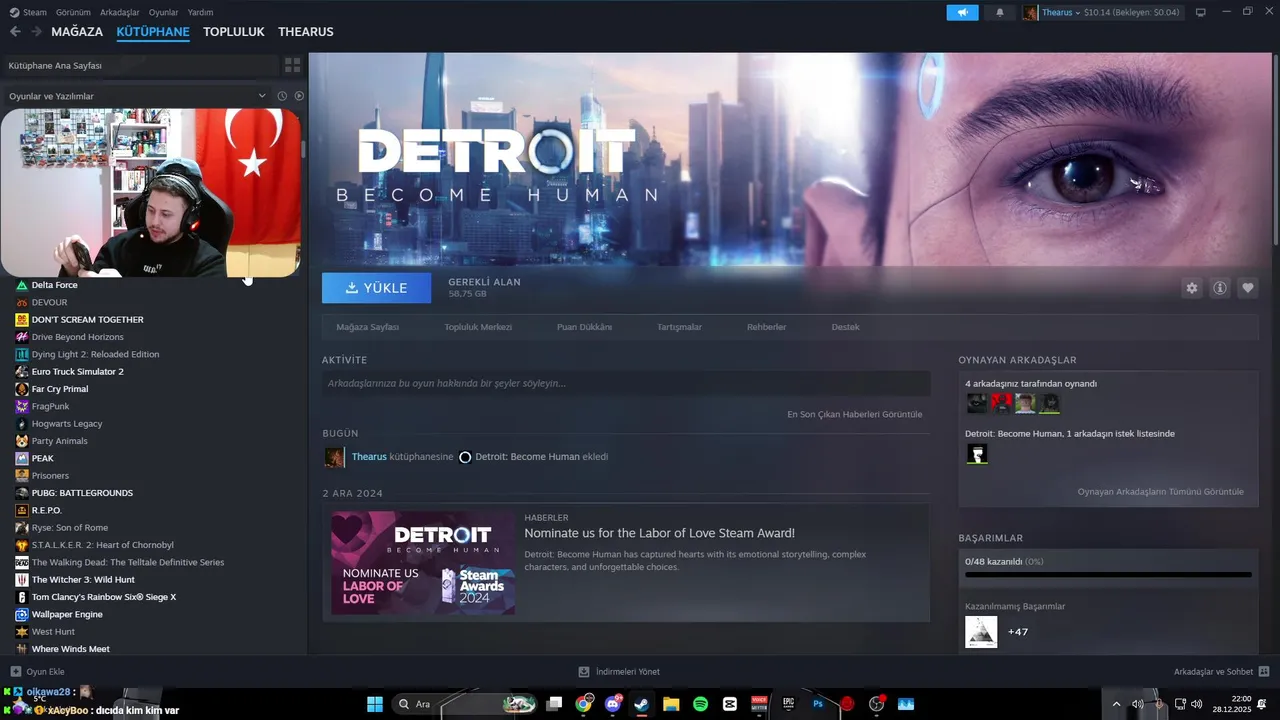This screenshot has width=1280, height=720.
Task: Click the unearned achievement triangle icon
Action: click(981, 632)
